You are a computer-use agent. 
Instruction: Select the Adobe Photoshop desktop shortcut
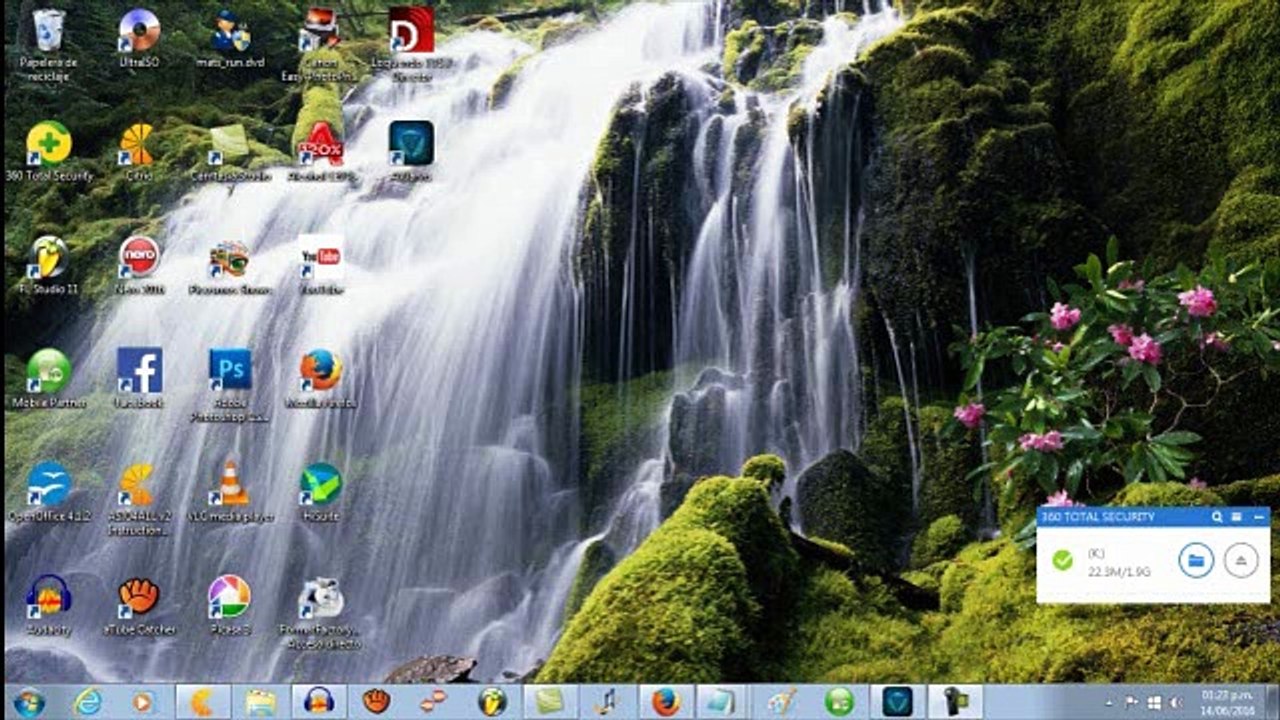[x=230, y=370]
